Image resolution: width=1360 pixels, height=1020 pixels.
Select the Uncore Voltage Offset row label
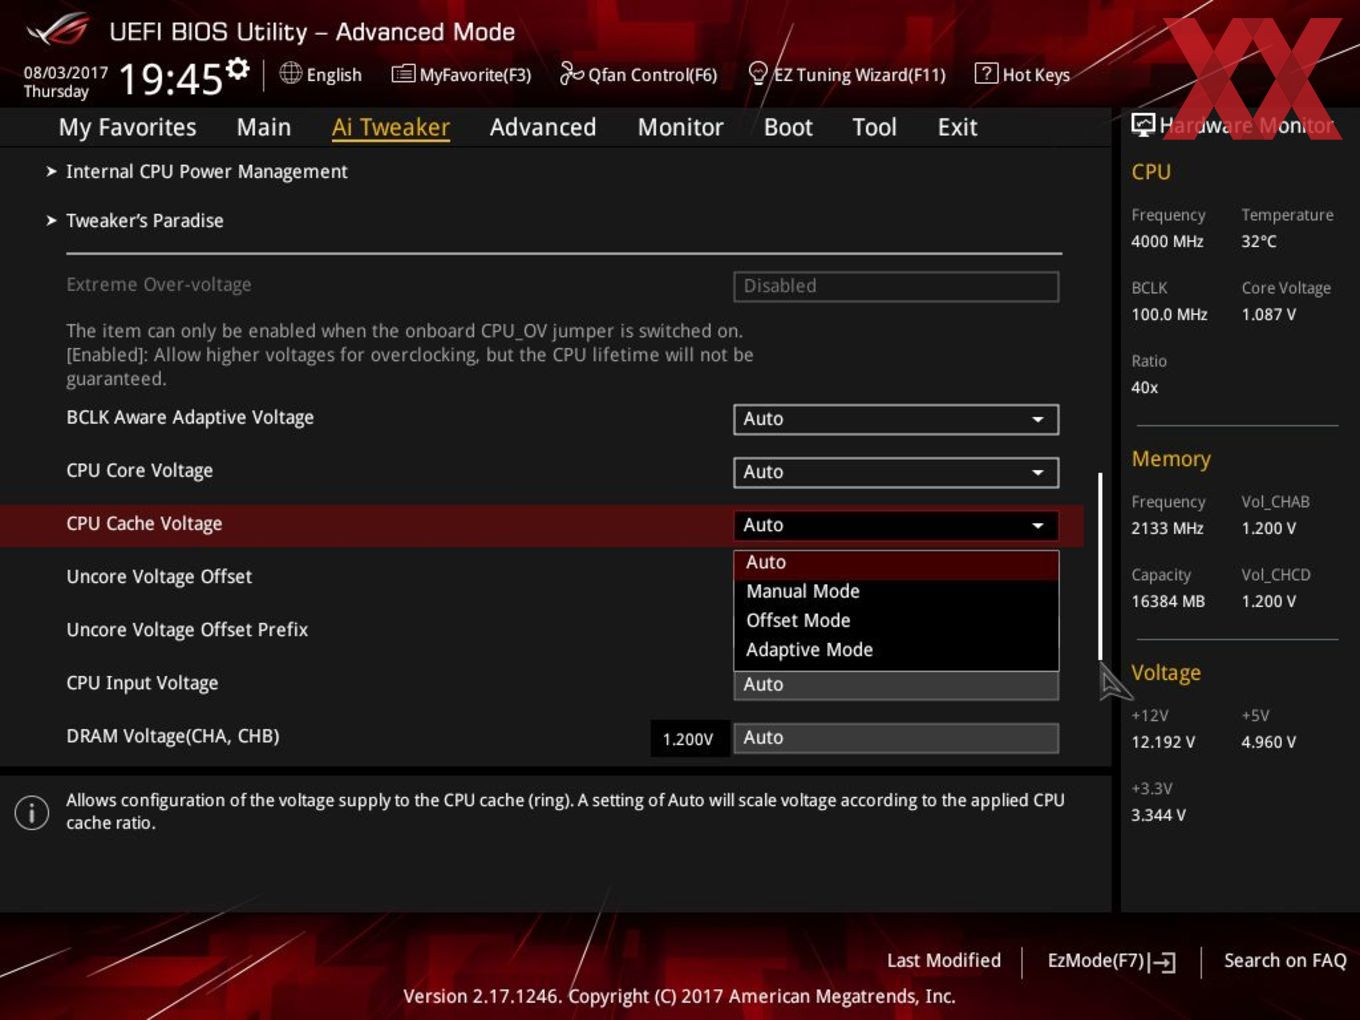click(x=159, y=577)
